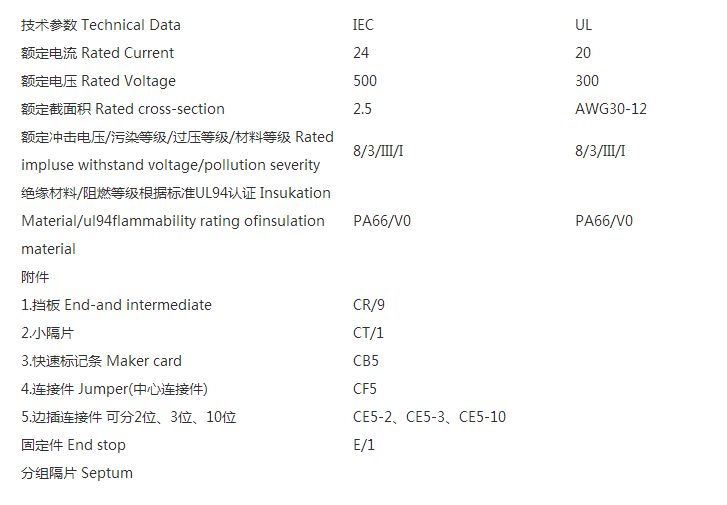
Task: Select the IEC column heading
Action: coord(363,25)
